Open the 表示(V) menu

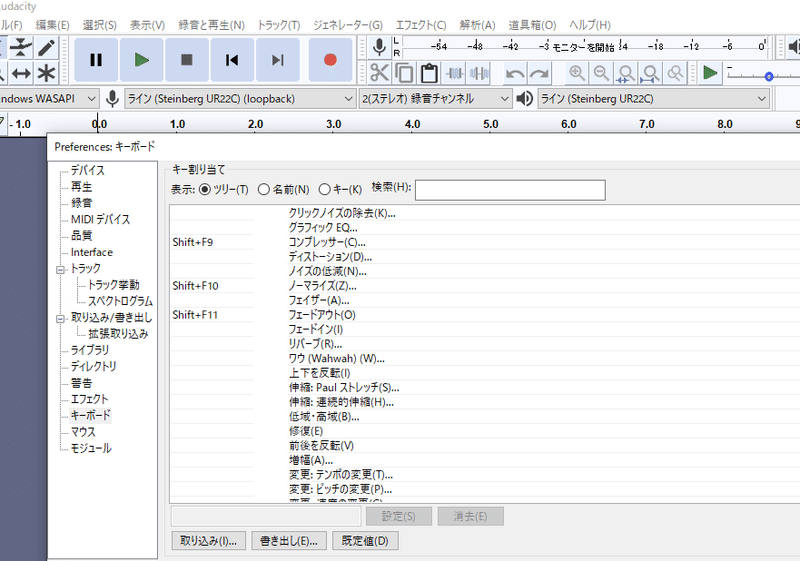147,25
